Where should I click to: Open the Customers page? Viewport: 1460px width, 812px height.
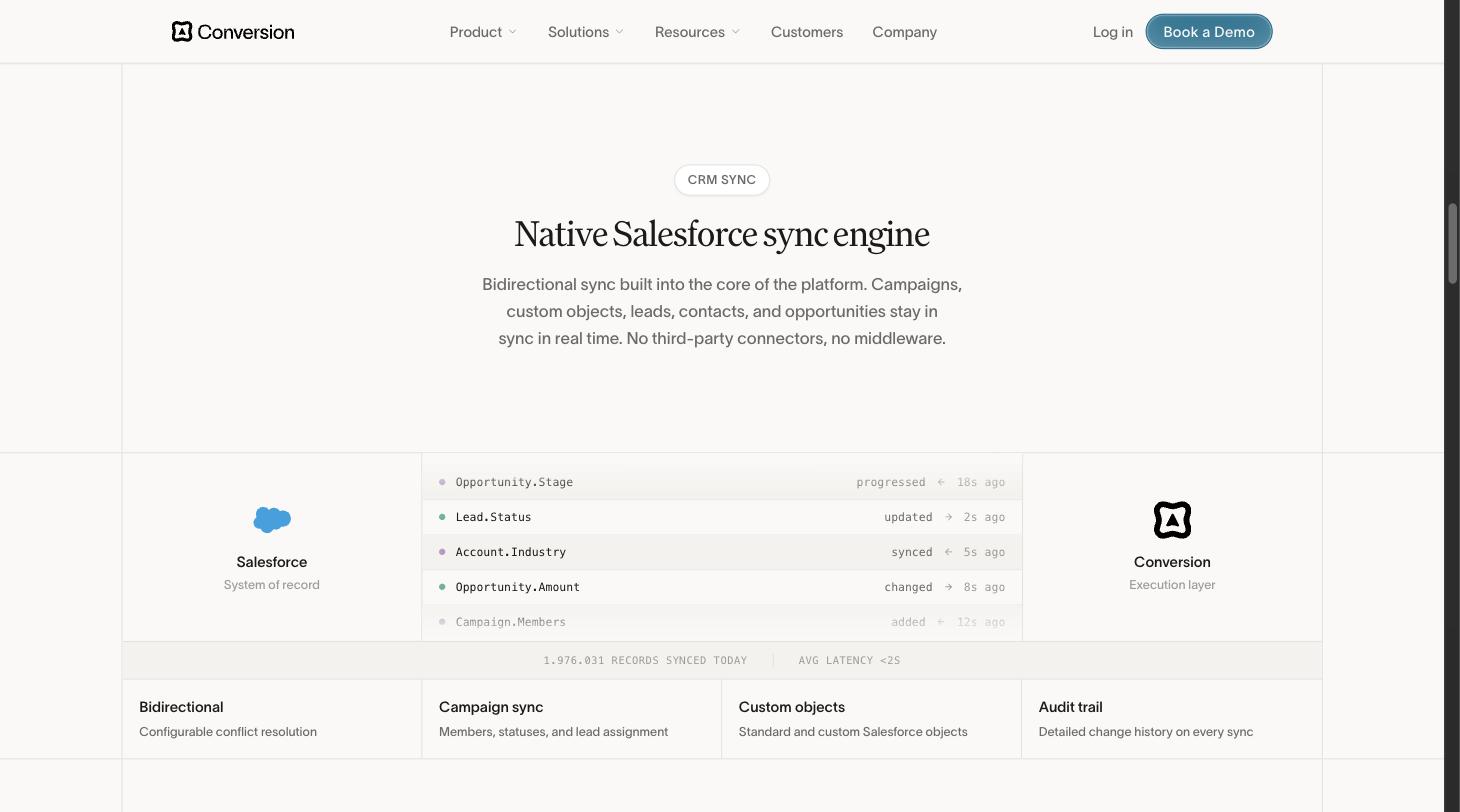tap(807, 32)
